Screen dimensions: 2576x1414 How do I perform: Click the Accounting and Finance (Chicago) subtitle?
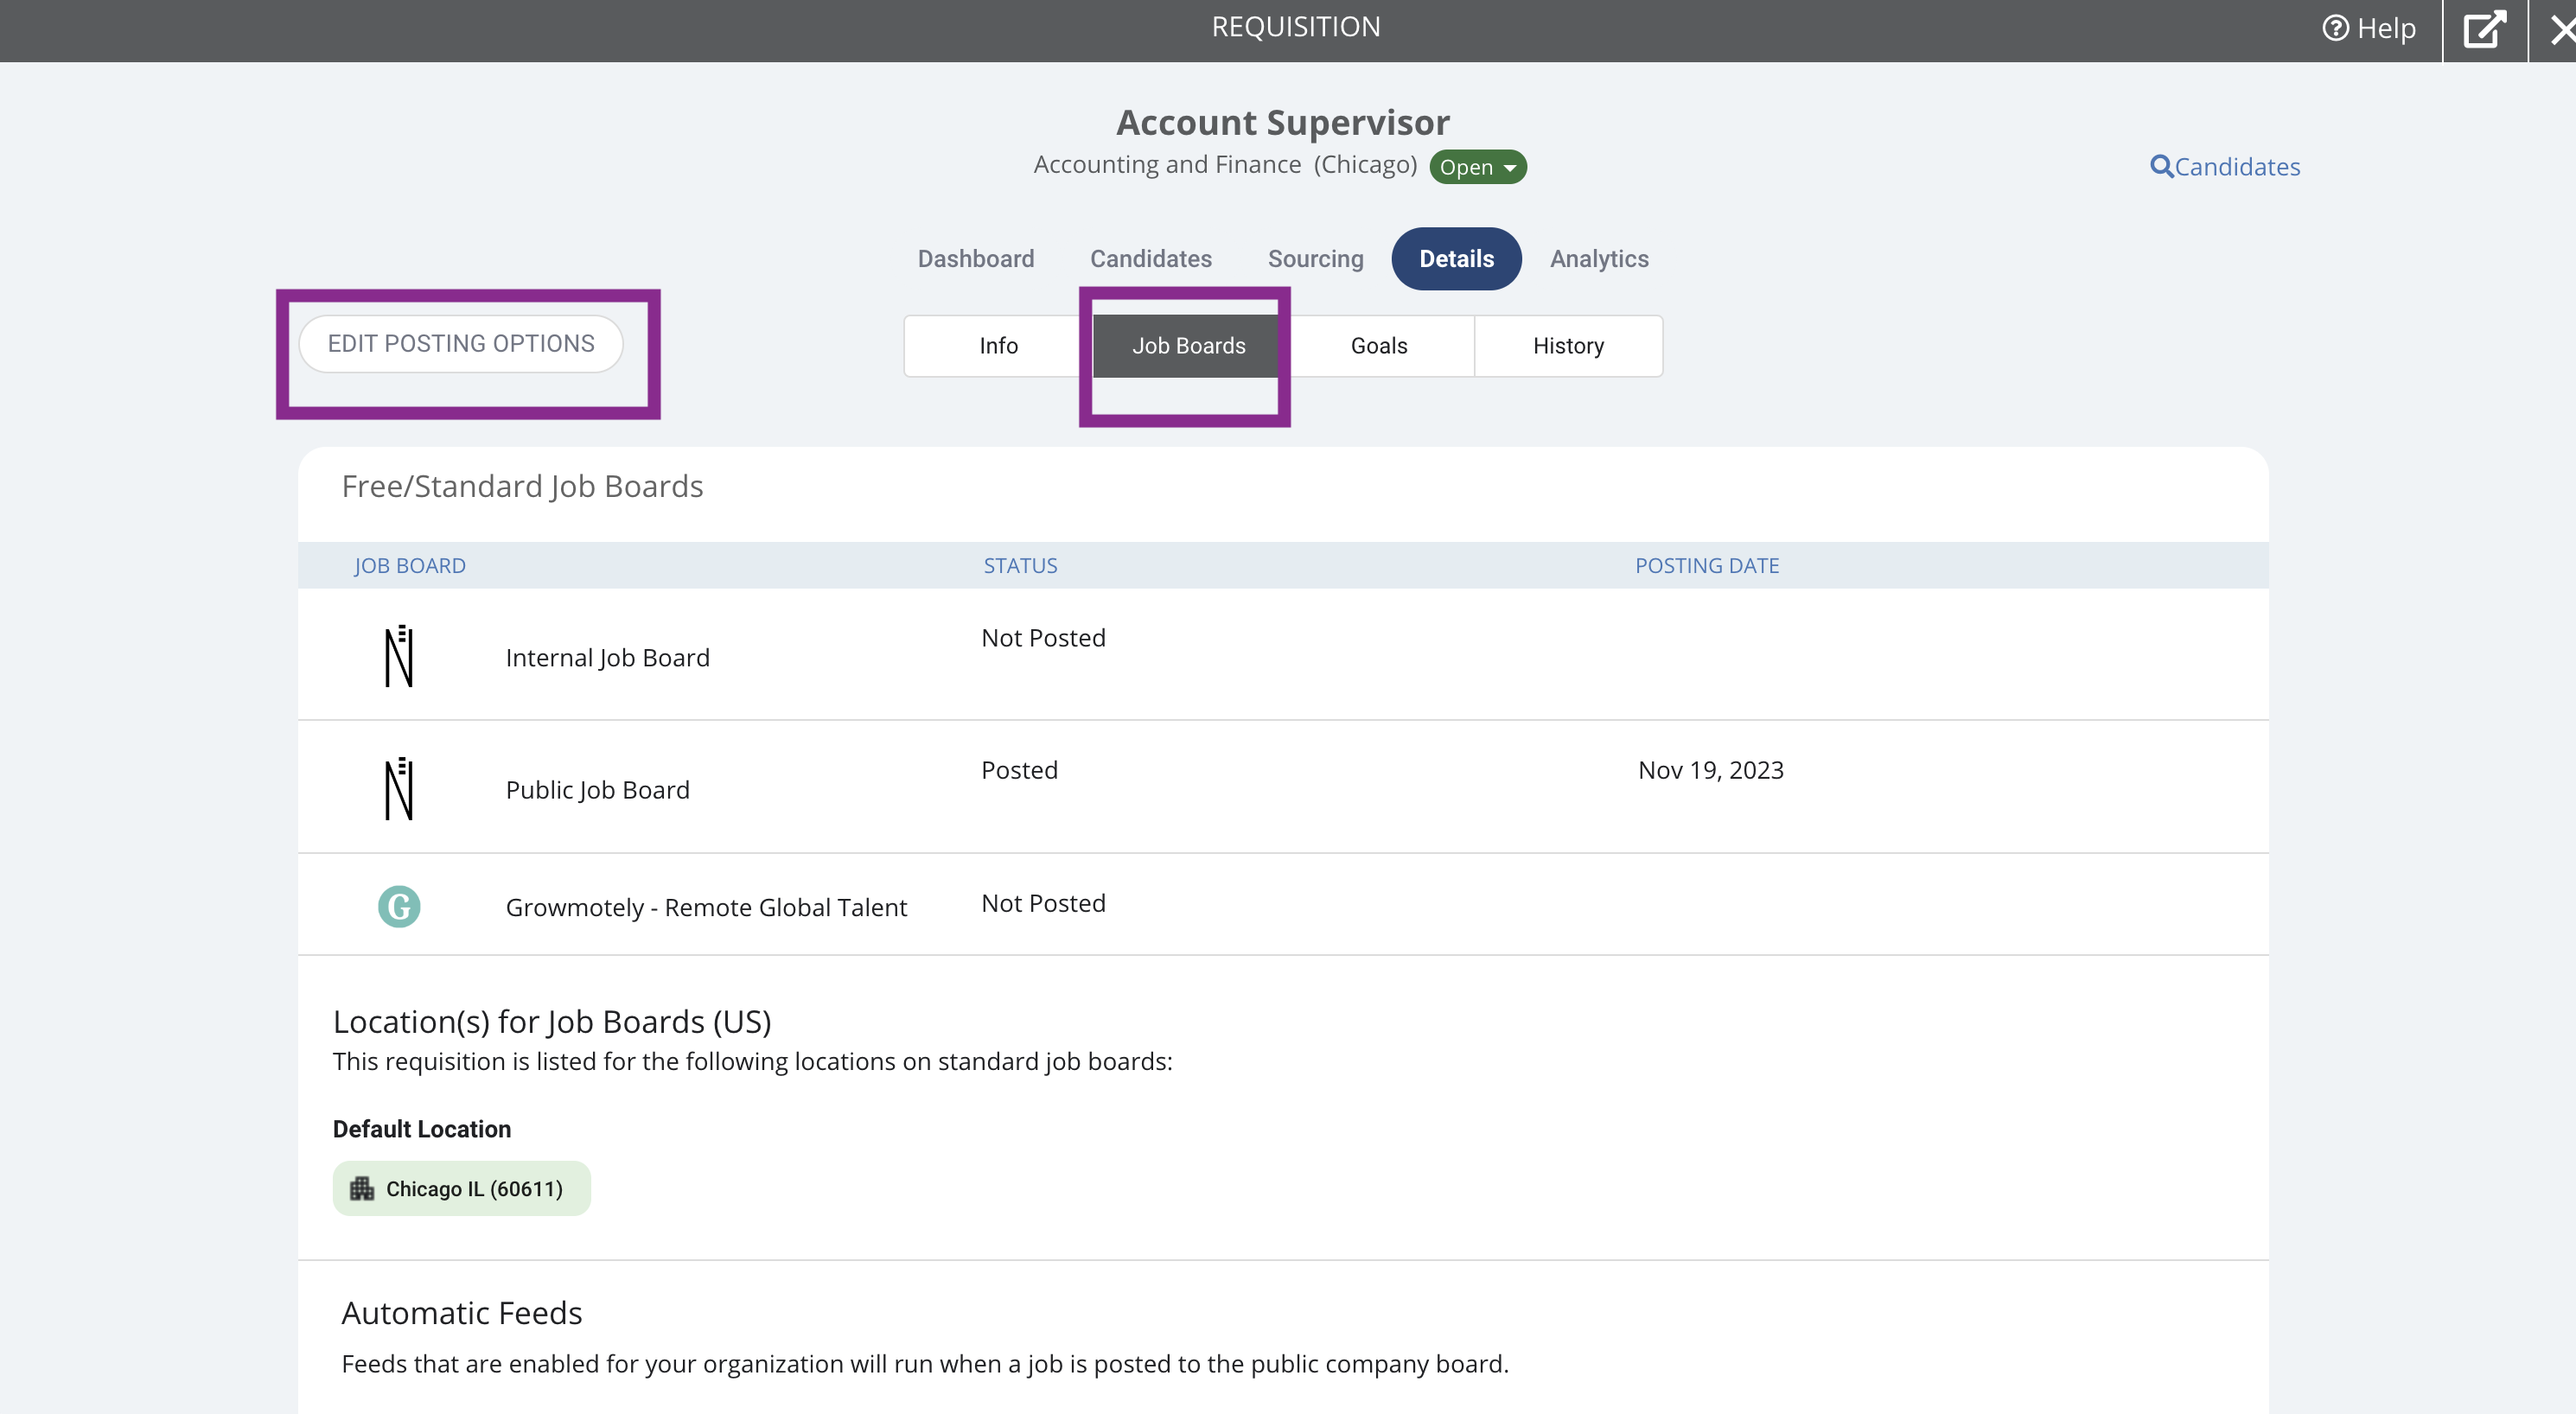(1225, 165)
